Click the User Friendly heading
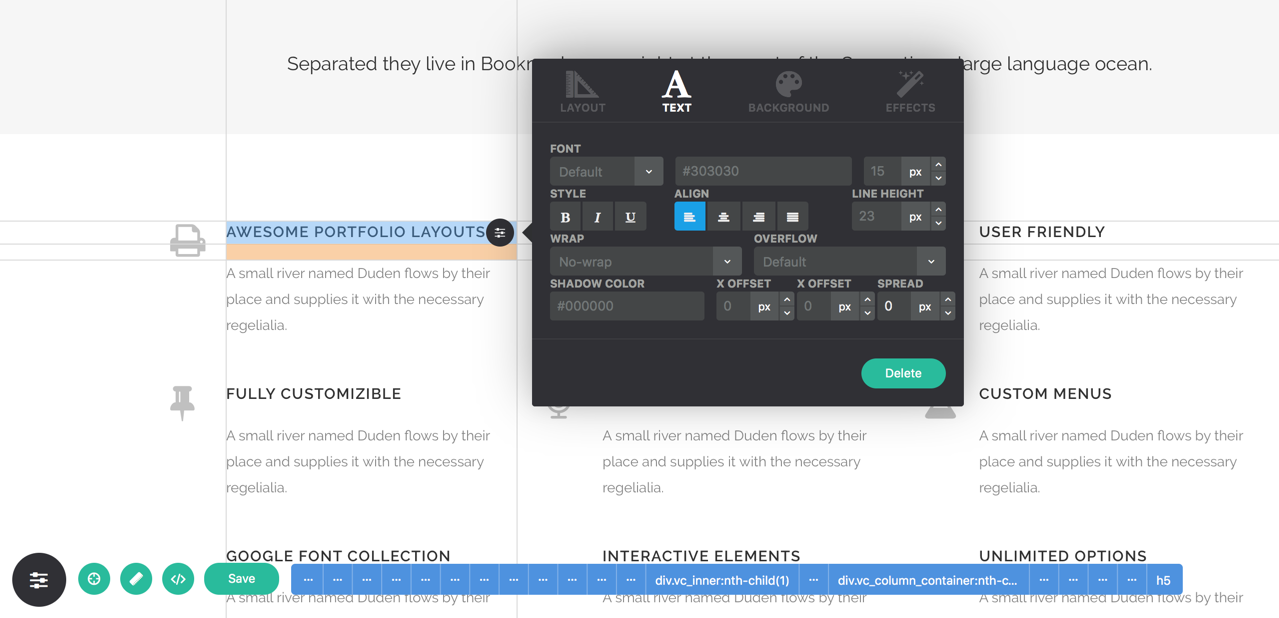The width and height of the screenshot is (1279, 618). 1042,232
